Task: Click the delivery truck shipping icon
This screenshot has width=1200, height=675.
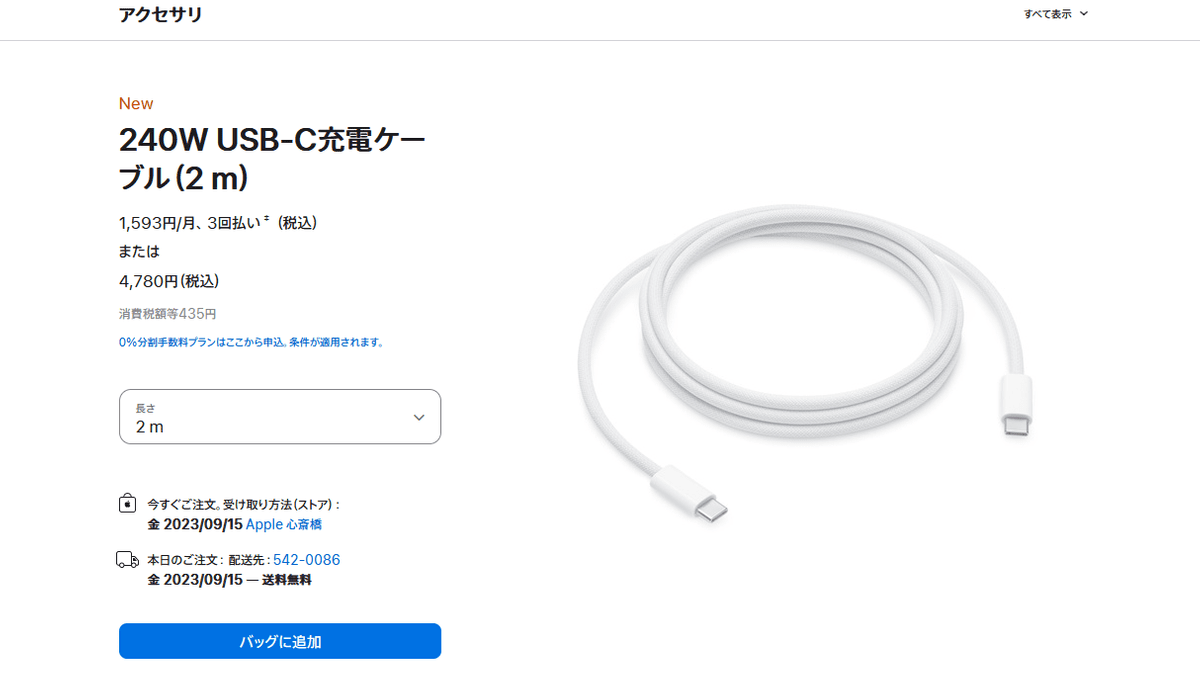Action: pos(125,557)
